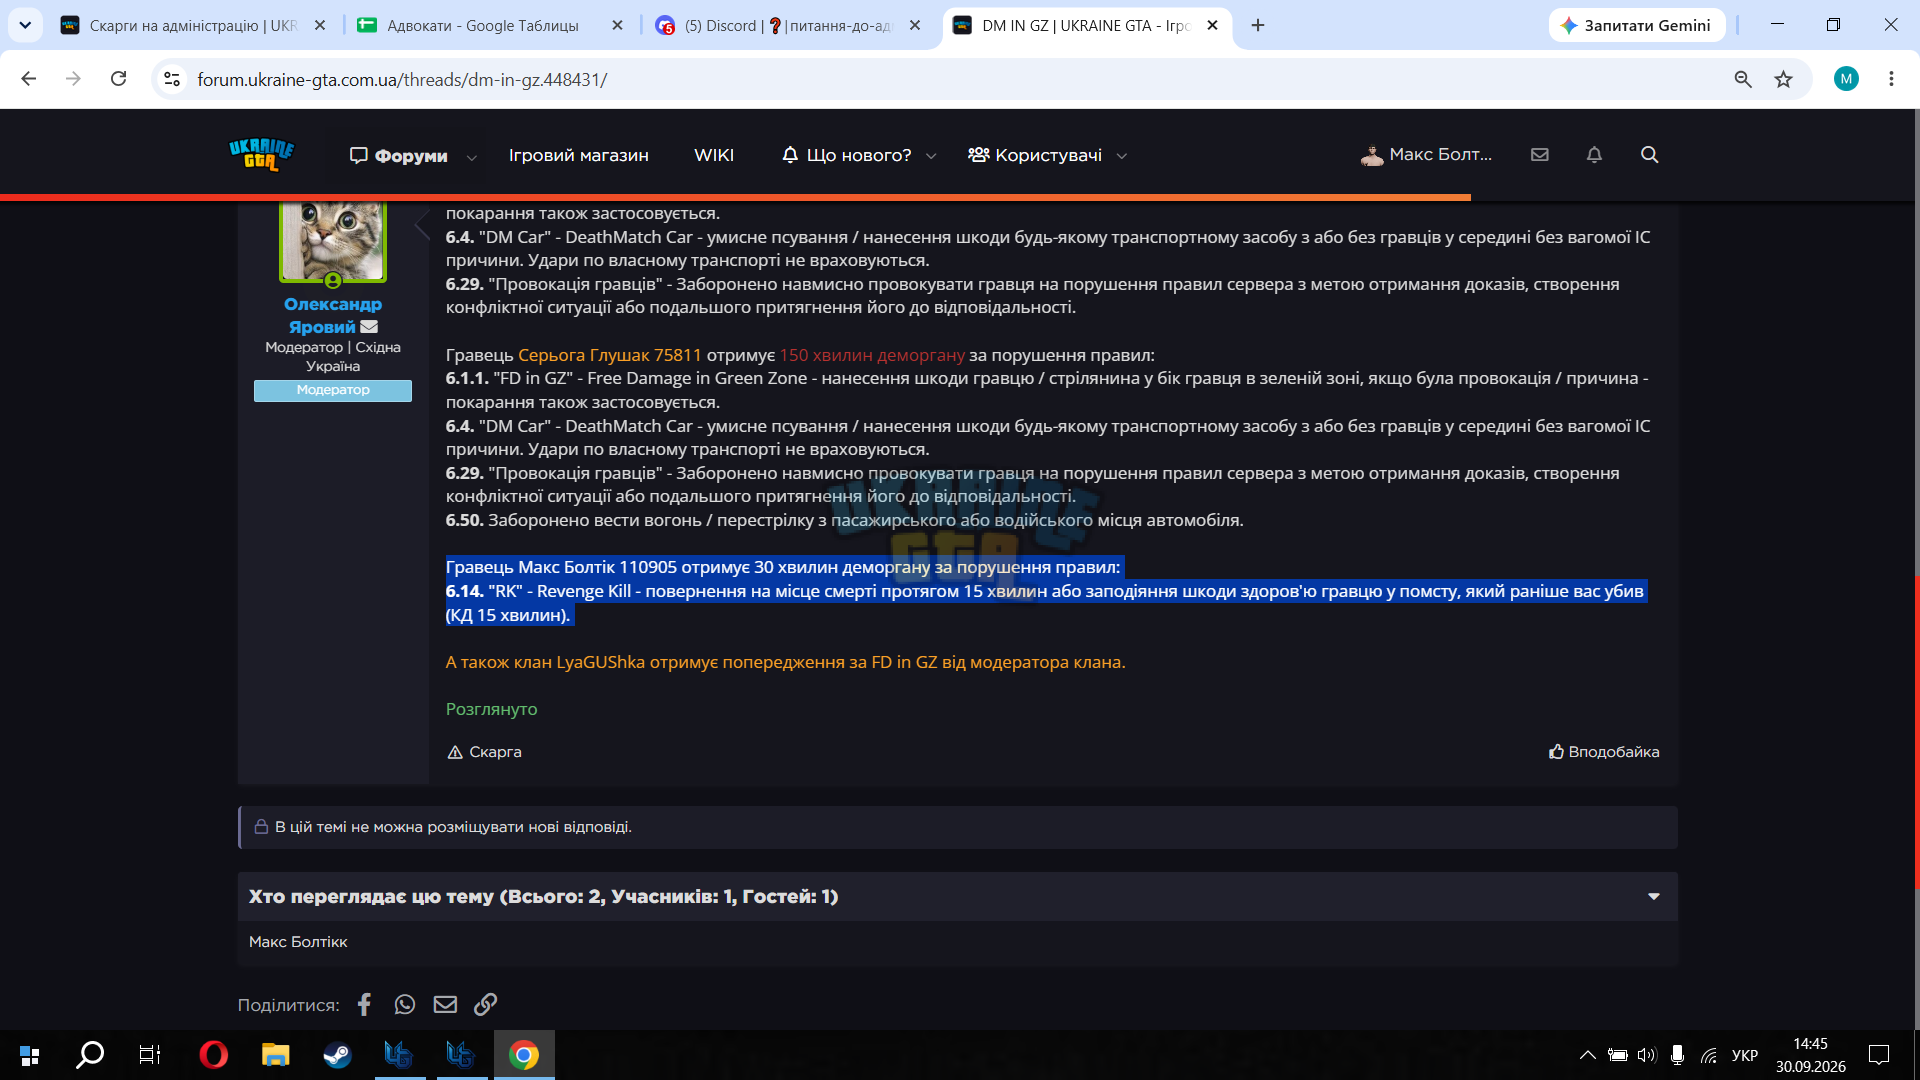This screenshot has height=1080, width=1920.
Task: Share thread via WhatsApp icon
Action: [x=404, y=1004]
